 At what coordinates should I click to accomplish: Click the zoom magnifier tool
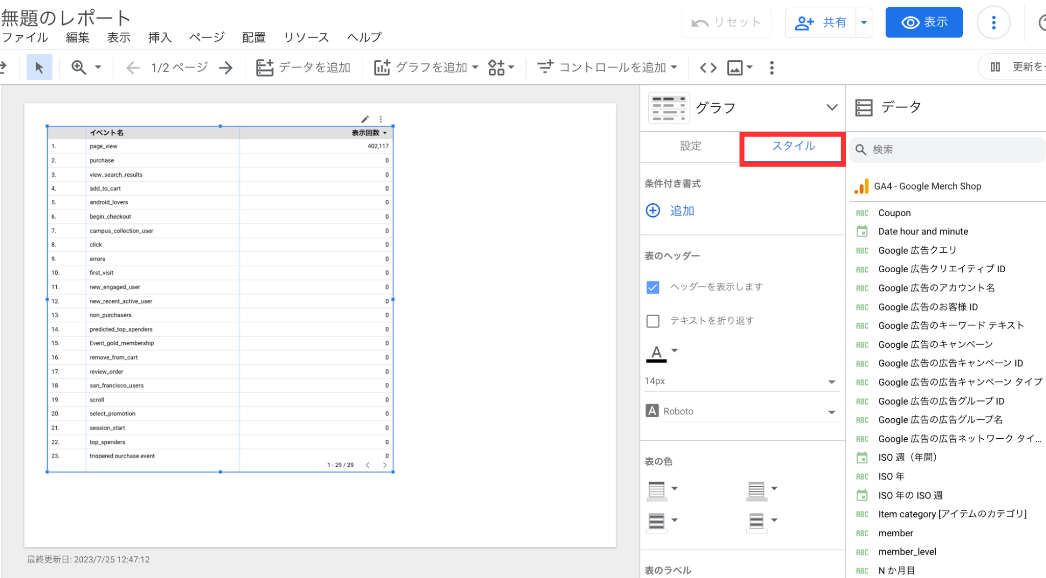[79, 67]
